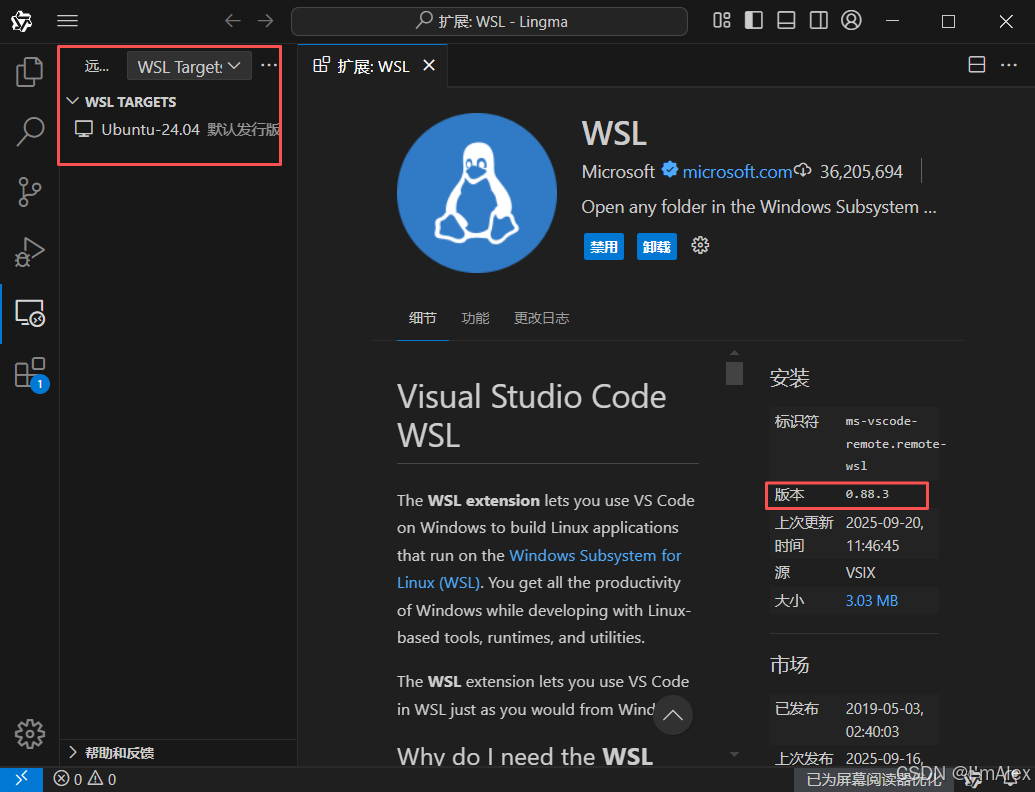Toggle the bottom panel visibility
This screenshot has height=792, width=1035.
tap(786, 21)
